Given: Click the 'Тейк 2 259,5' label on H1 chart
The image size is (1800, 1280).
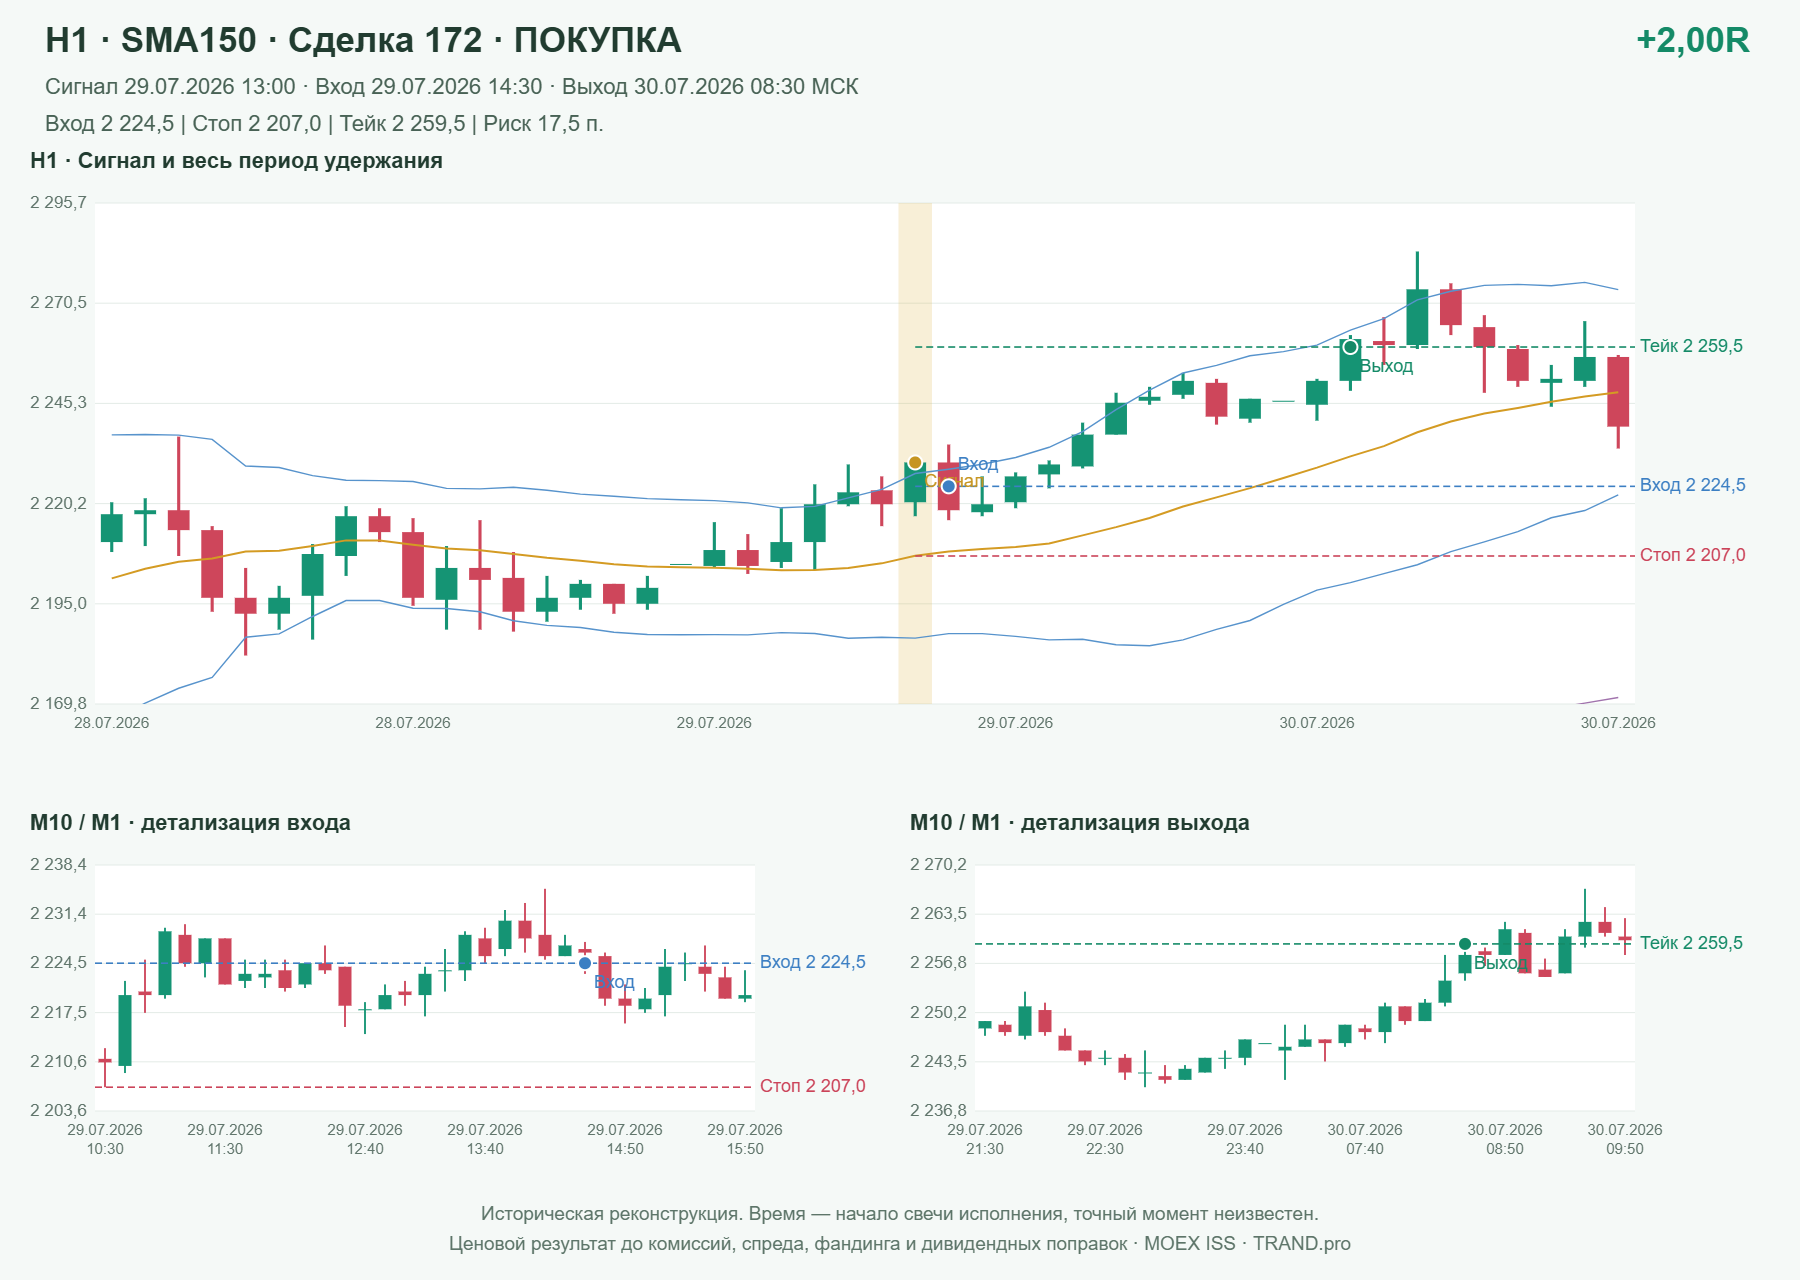Looking at the screenshot, I should point(1691,346).
